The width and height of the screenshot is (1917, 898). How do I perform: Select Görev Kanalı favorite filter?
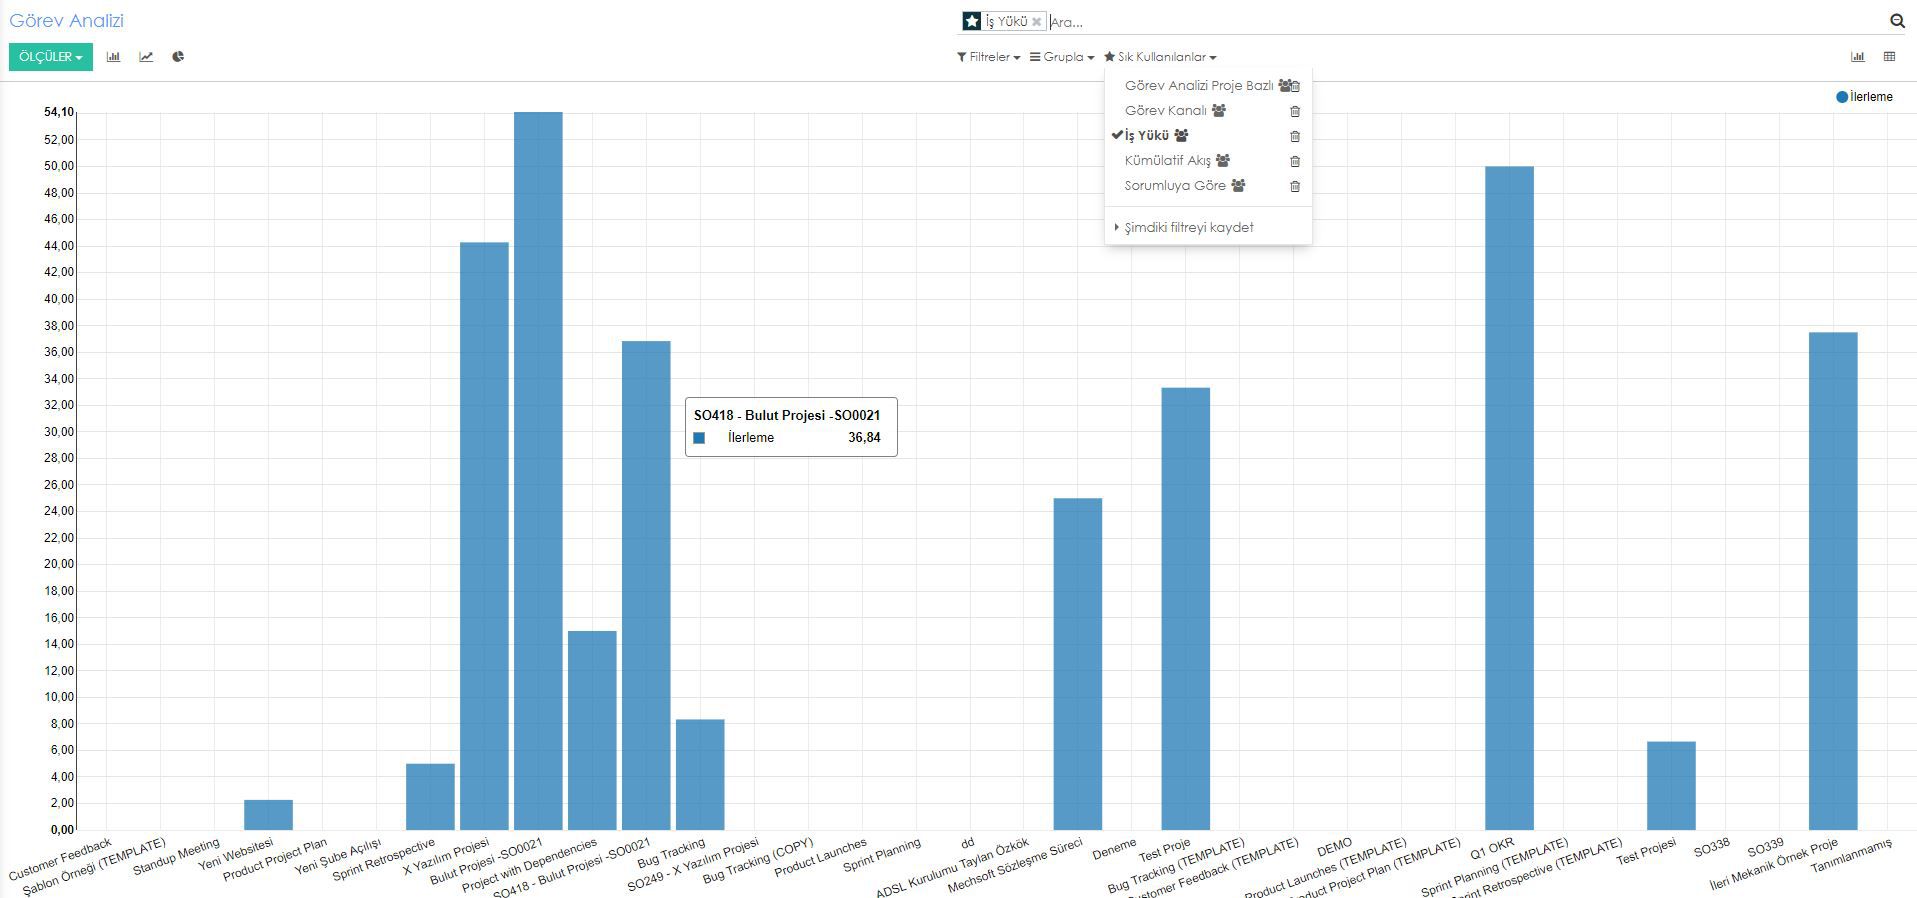click(1166, 111)
